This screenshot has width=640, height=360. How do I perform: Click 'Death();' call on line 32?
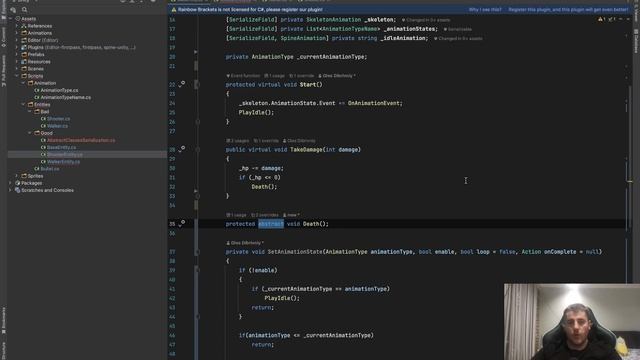click(x=264, y=187)
